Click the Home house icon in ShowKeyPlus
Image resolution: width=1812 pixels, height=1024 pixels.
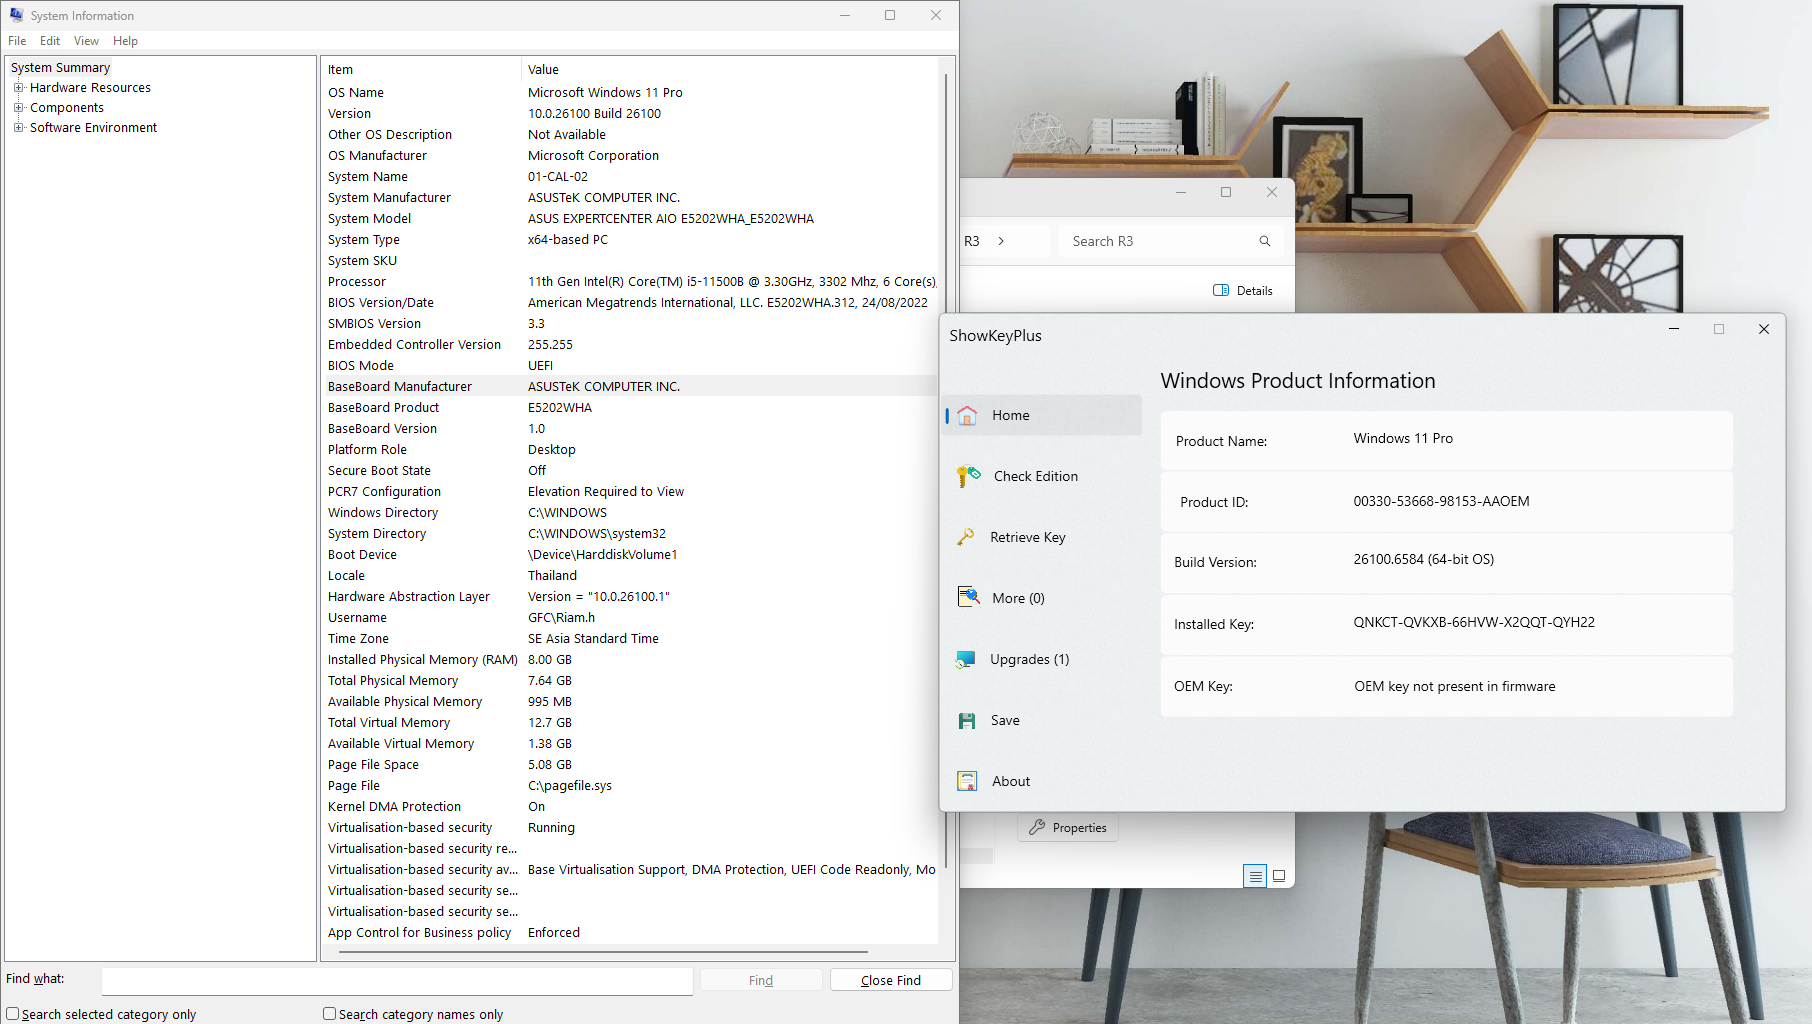[x=967, y=416]
